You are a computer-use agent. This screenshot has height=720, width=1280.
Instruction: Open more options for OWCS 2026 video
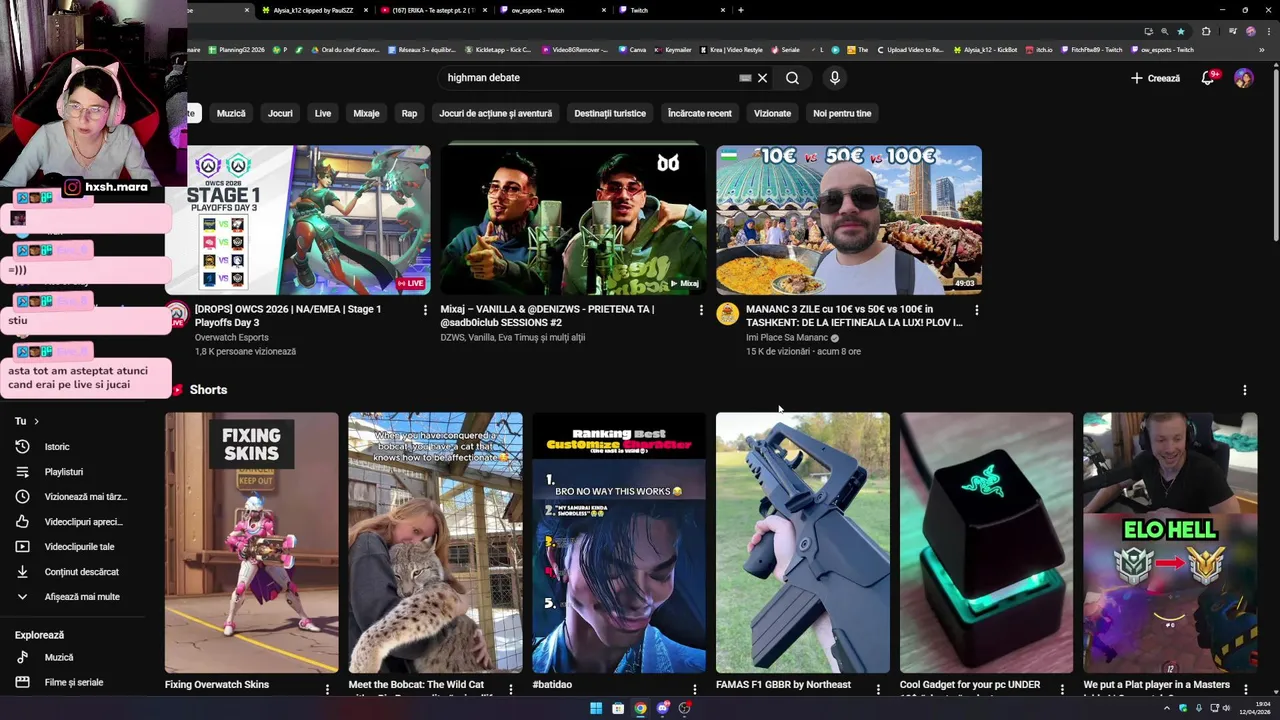point(425,310)
